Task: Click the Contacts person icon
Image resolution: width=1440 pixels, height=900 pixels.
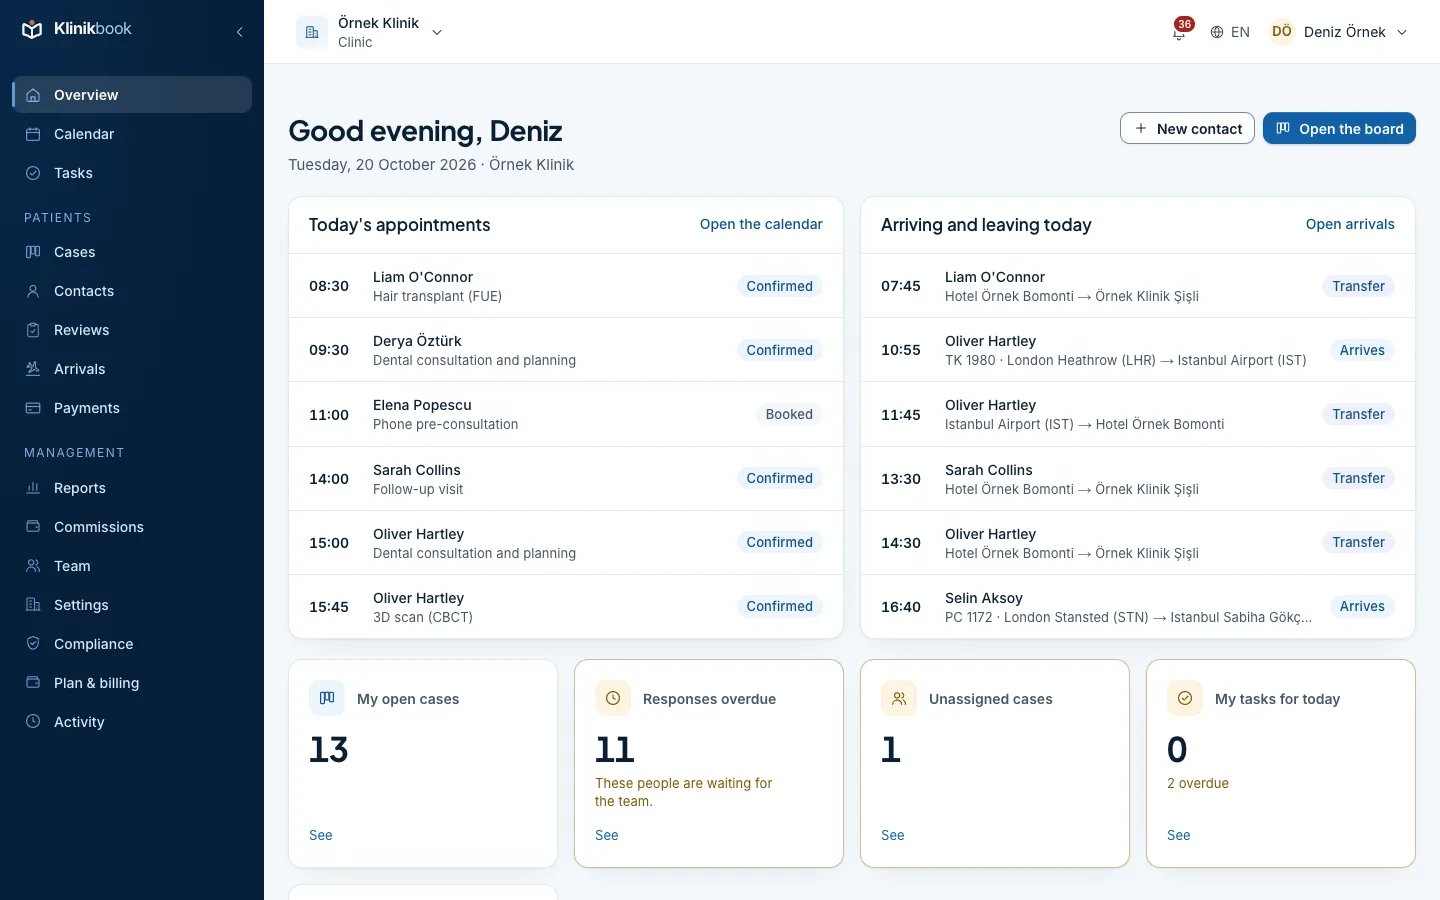Action: pyautogui.click(x=33, y=291)
